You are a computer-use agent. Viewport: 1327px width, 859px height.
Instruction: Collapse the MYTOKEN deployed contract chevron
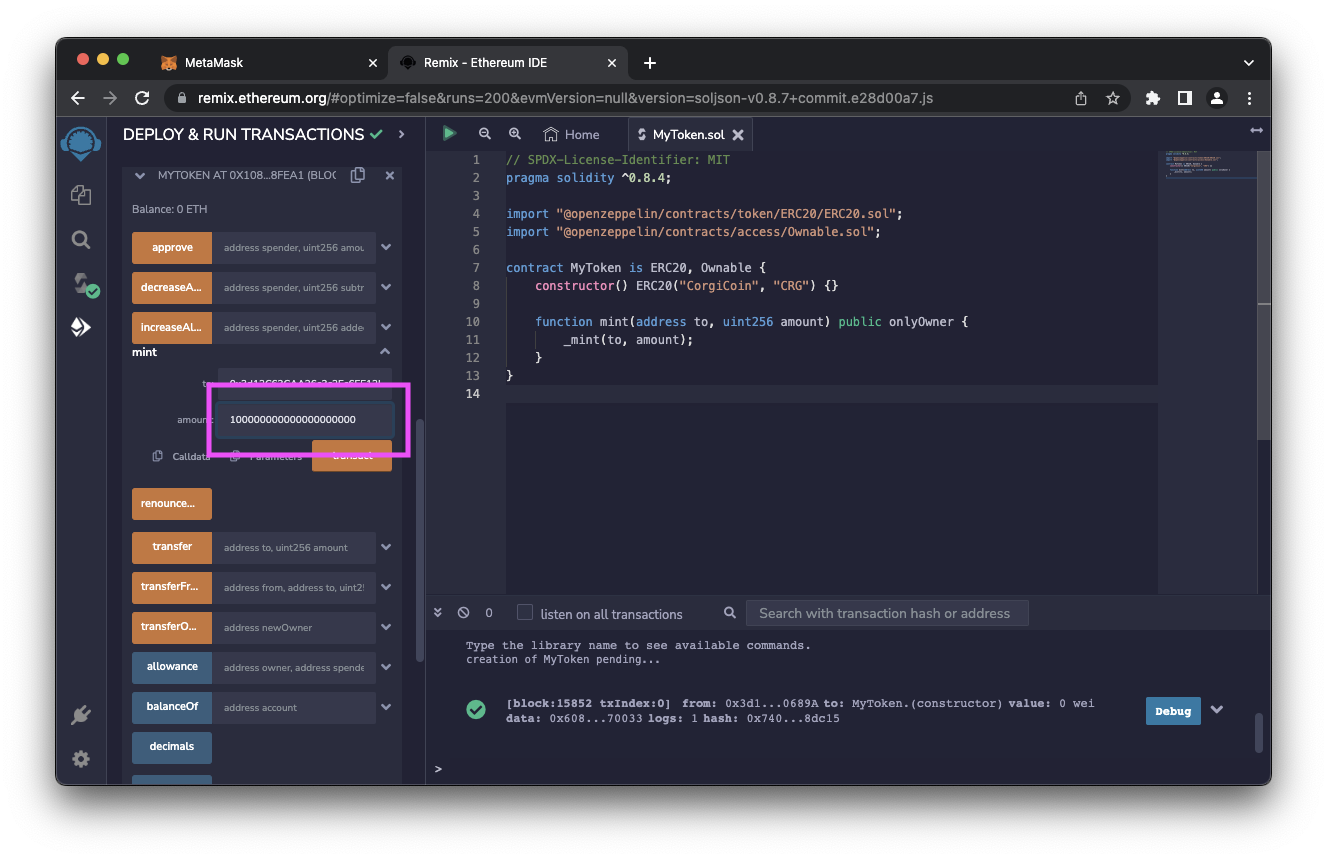pos(140,176)
